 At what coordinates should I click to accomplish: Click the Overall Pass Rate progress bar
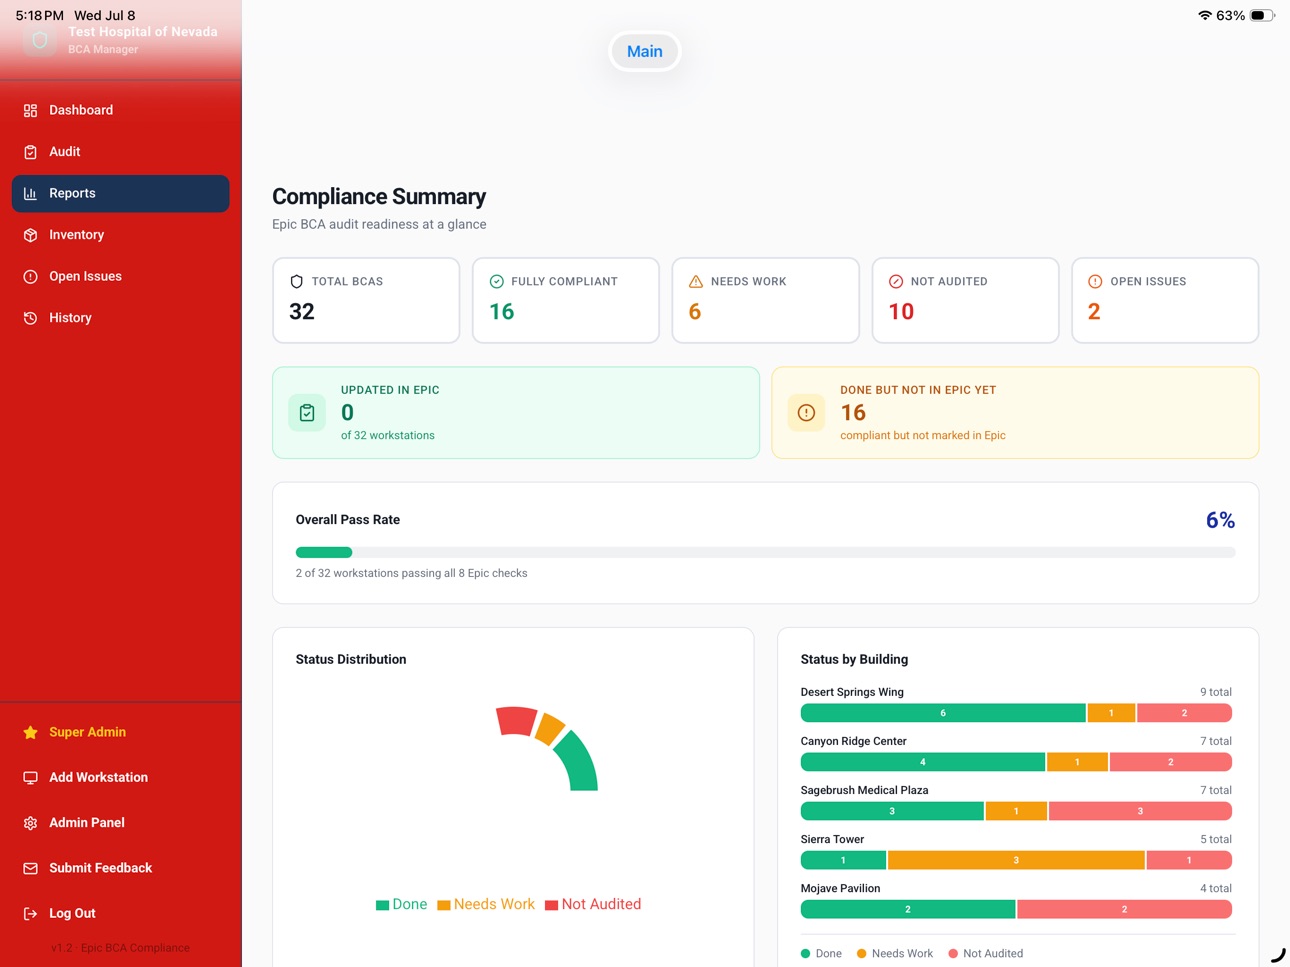[765, 552]
